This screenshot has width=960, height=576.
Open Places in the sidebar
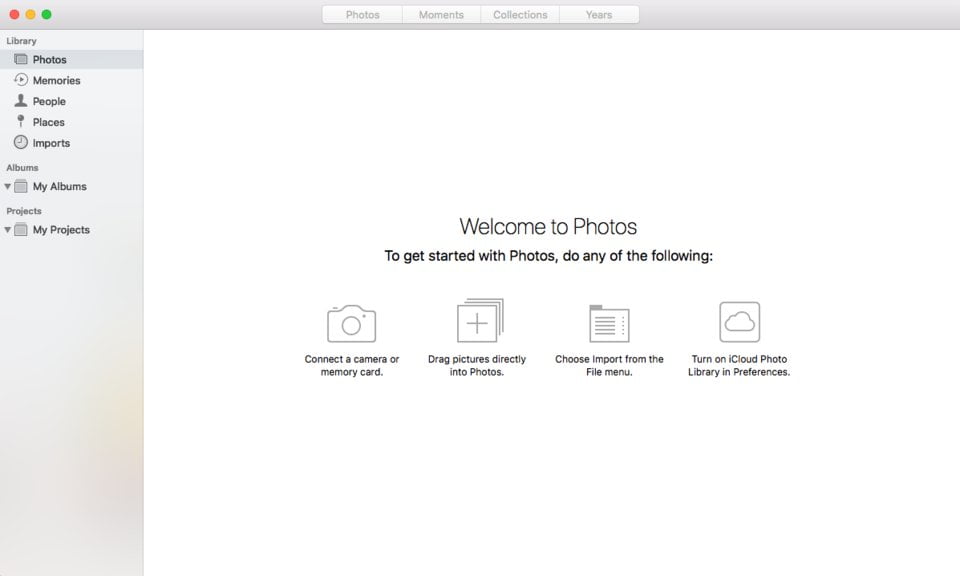point(72,122)
